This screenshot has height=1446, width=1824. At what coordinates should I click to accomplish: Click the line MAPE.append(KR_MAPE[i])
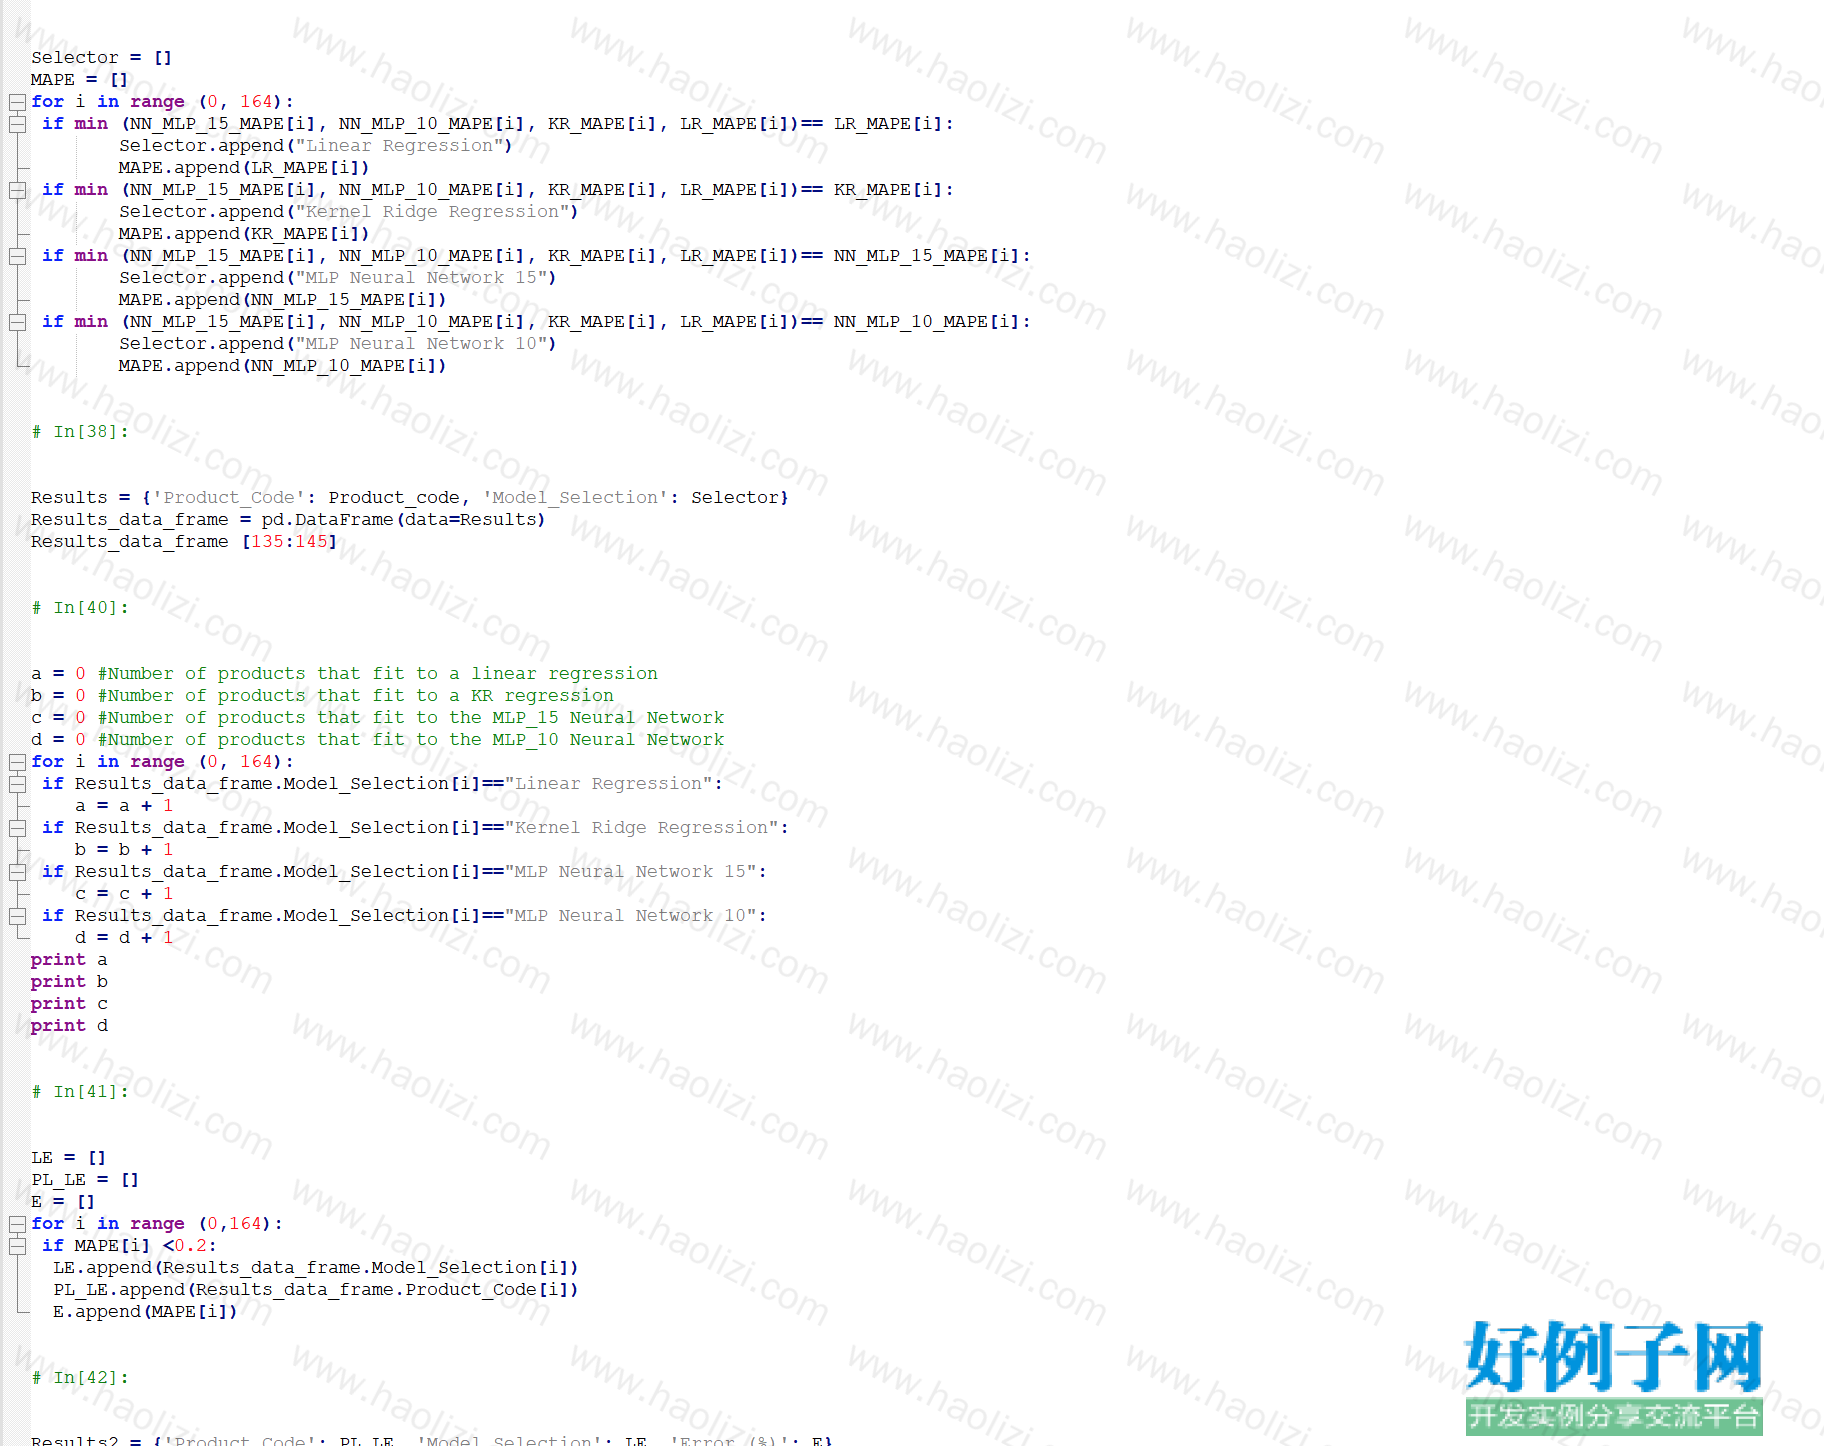244,234
